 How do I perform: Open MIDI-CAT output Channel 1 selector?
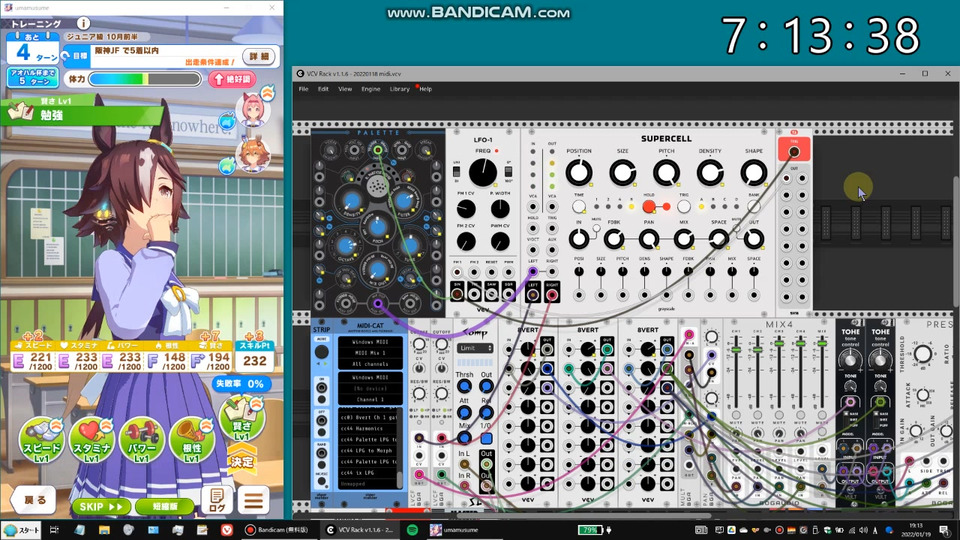(370, 399)
